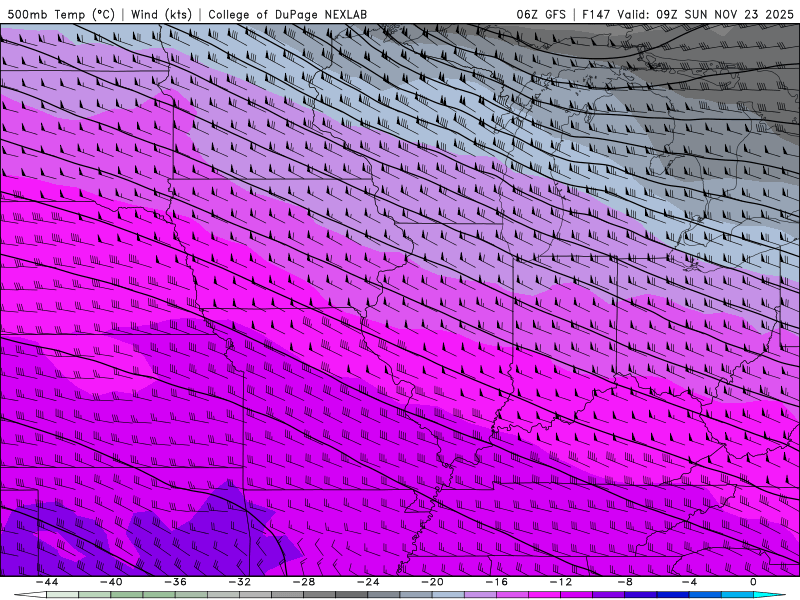
Task: Click the -8 color bar label
Action: pos(624,582)
